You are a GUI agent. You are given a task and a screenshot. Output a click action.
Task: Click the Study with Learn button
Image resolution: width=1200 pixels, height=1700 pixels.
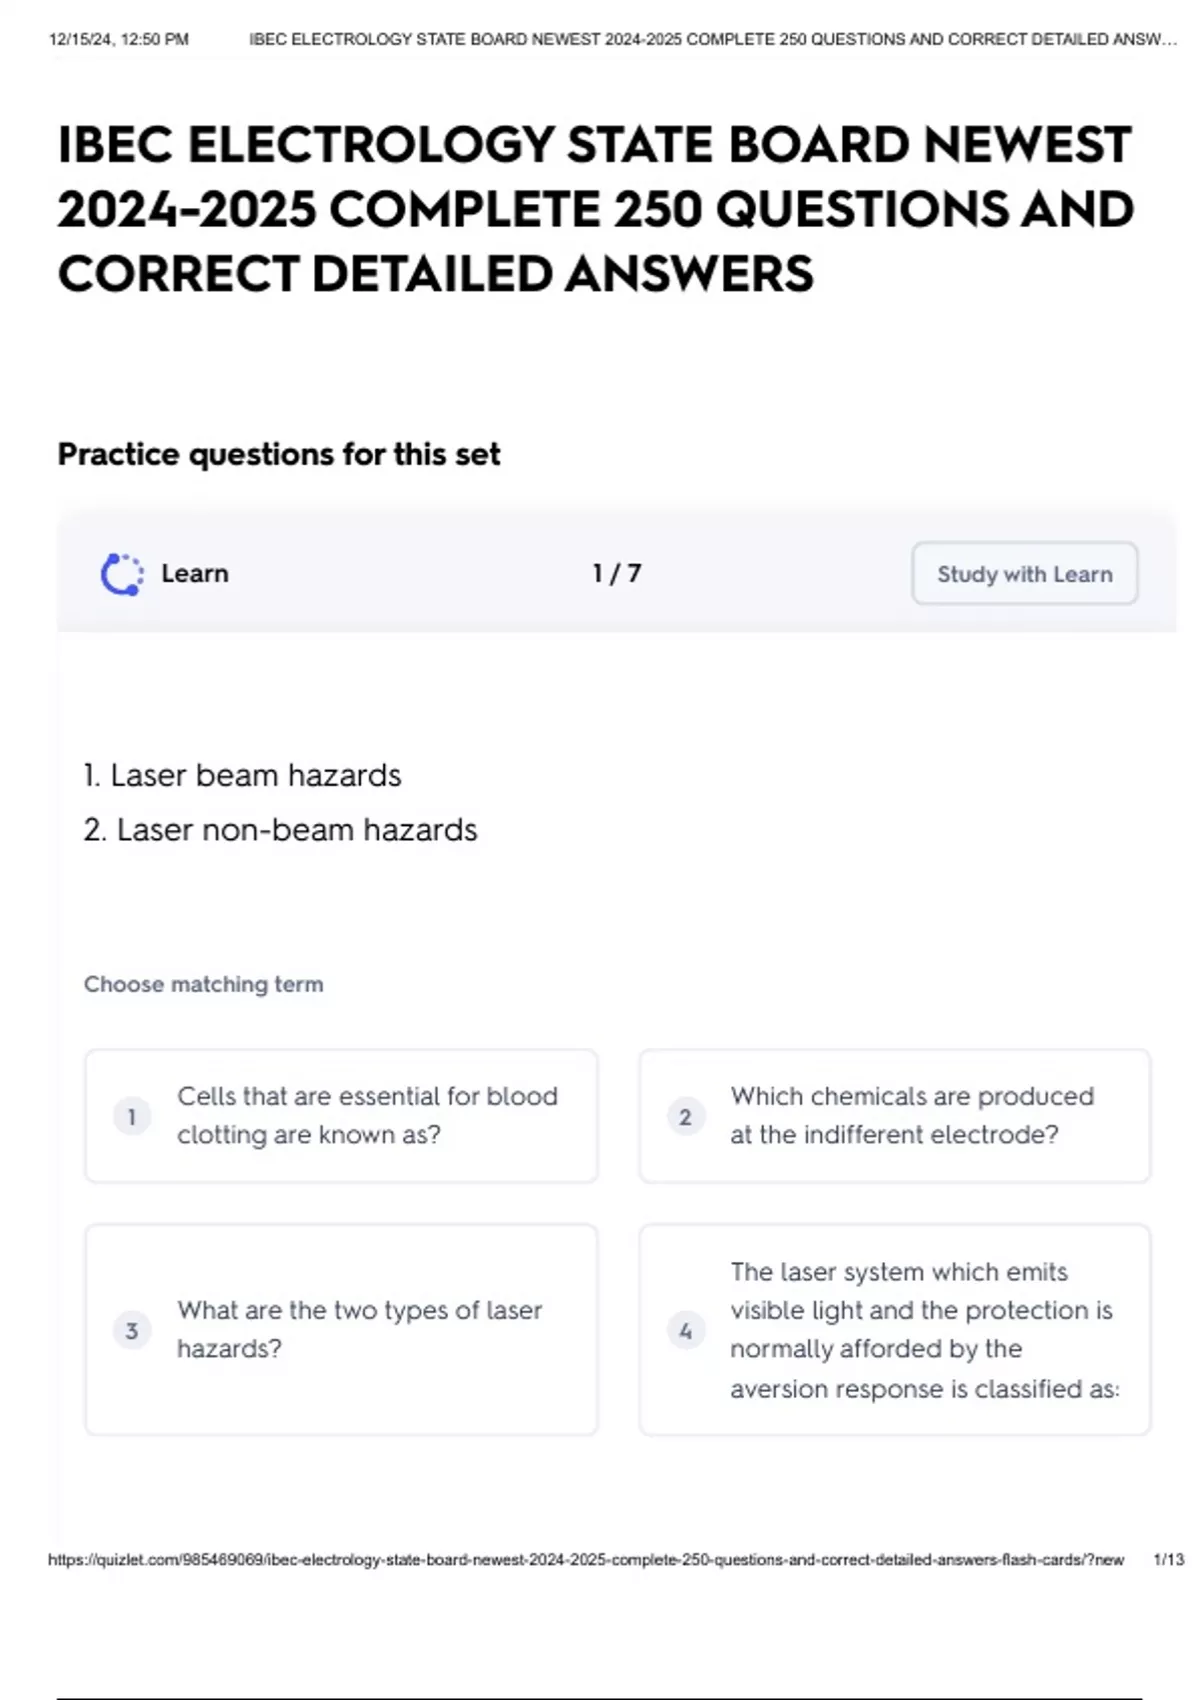1025,574
